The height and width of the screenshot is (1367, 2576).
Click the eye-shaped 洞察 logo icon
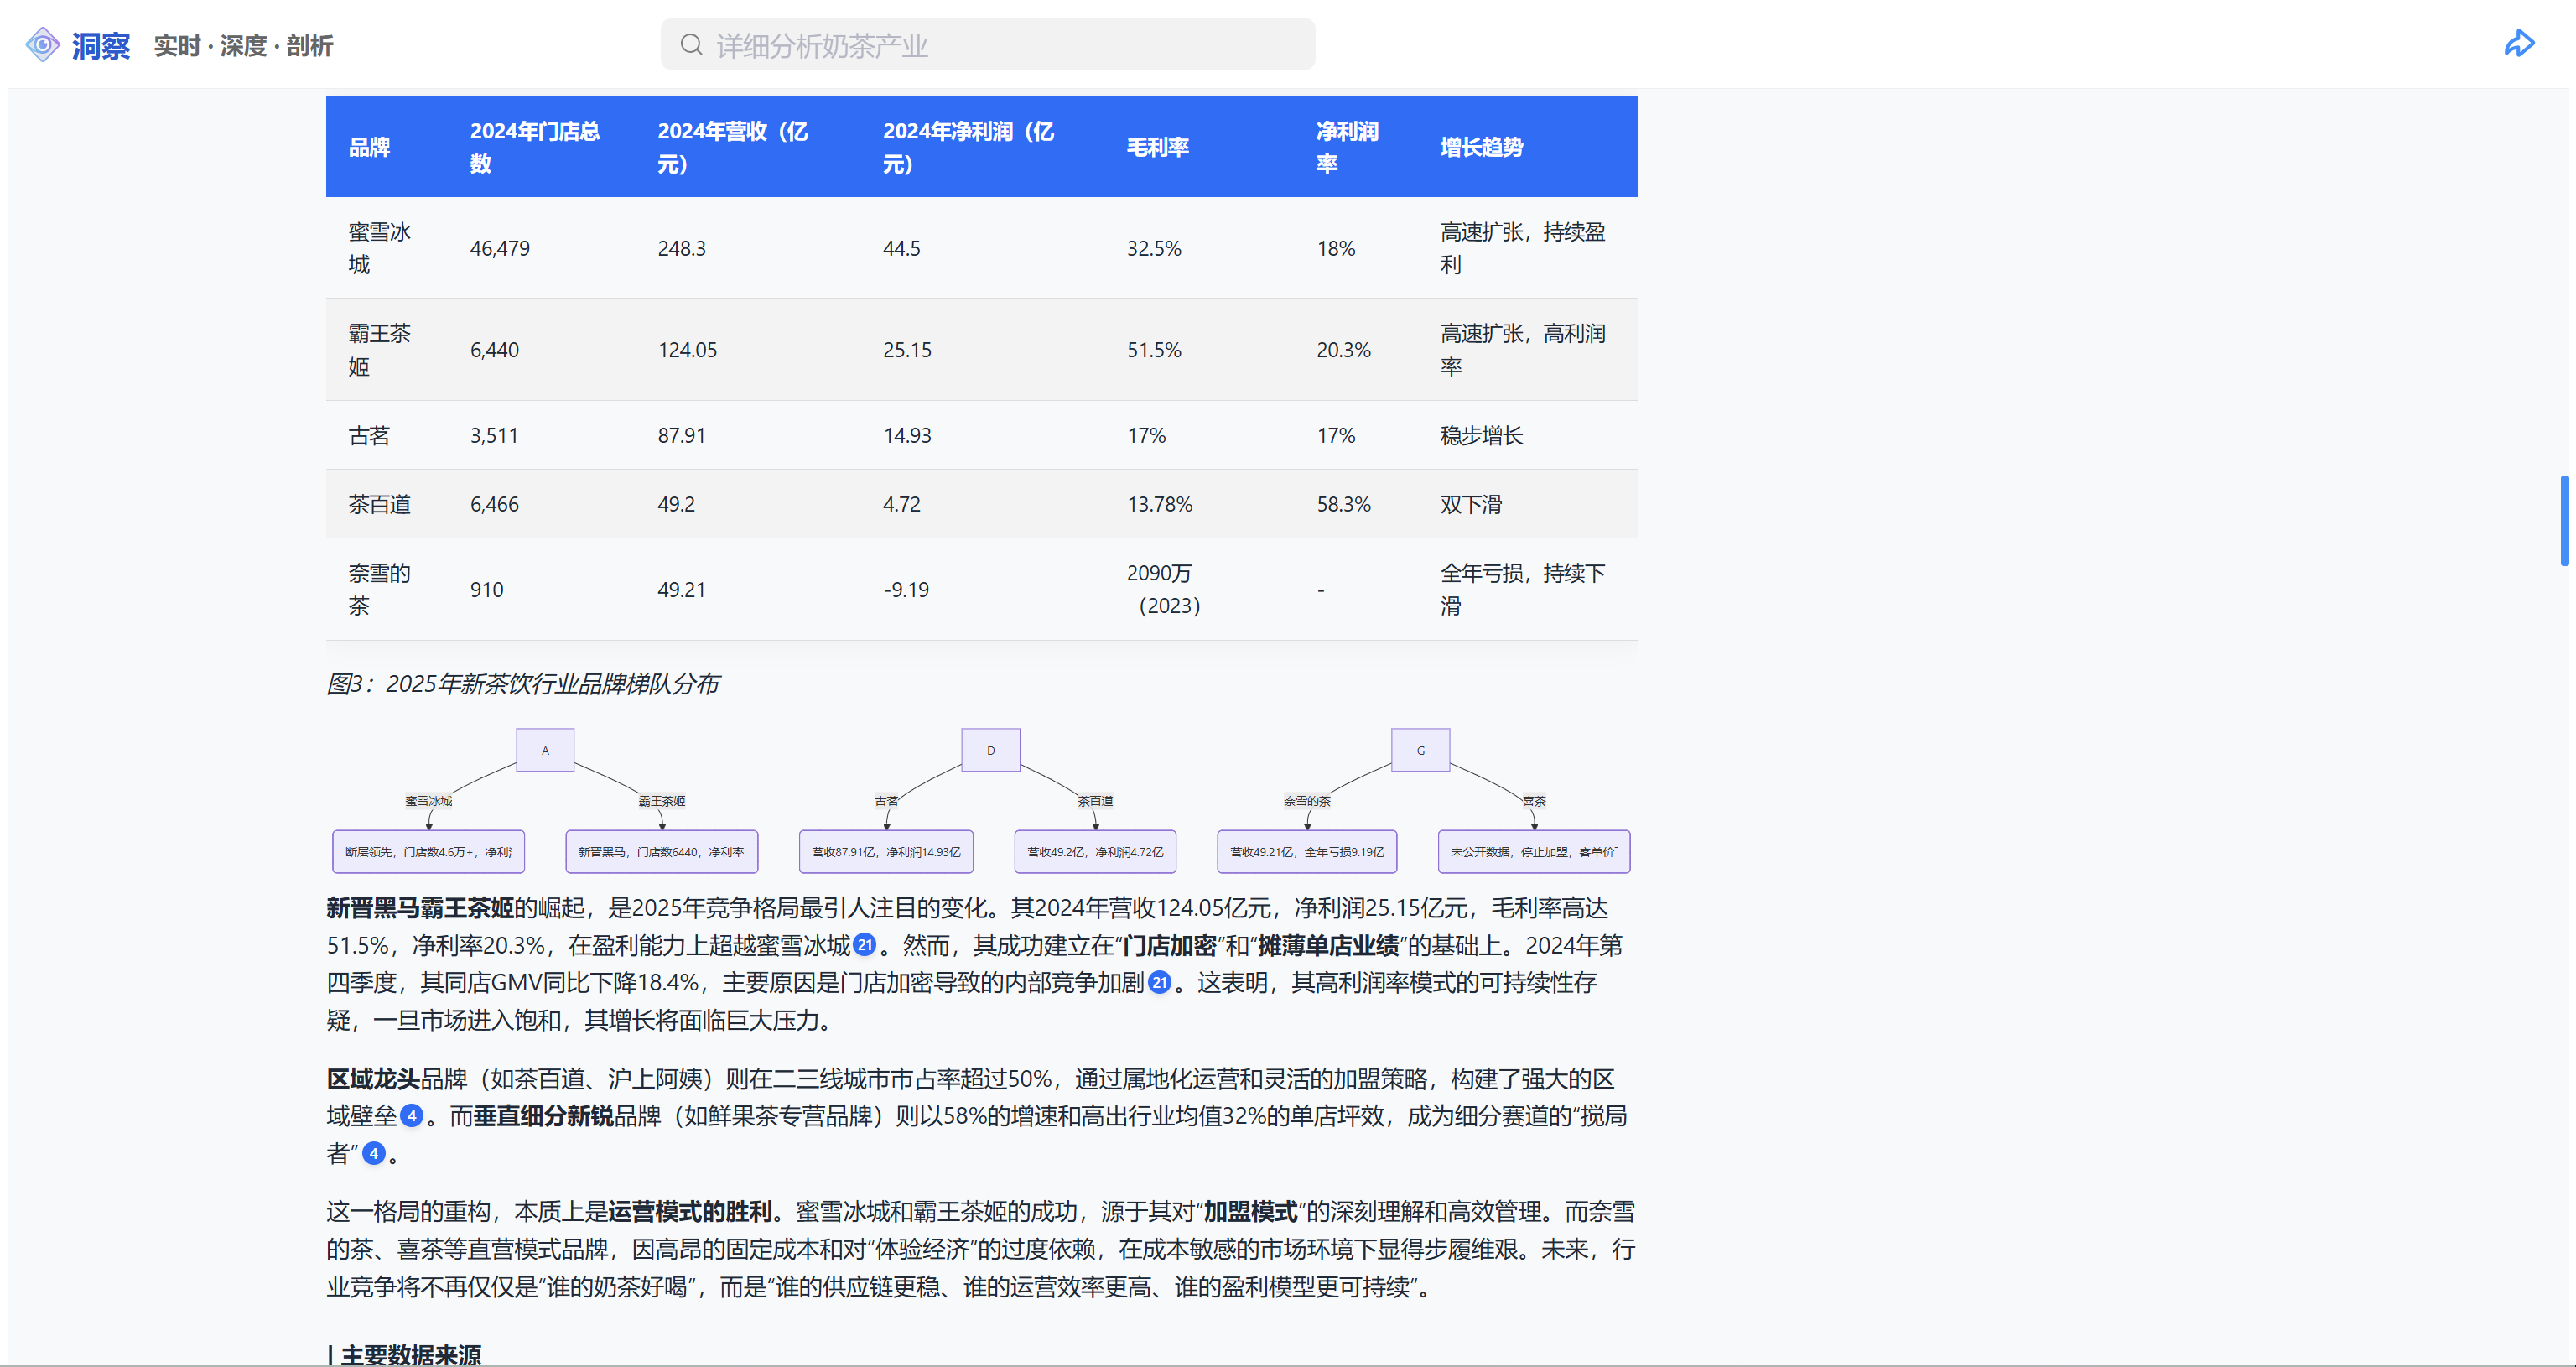pyautogui.click(x=43, y=45)
